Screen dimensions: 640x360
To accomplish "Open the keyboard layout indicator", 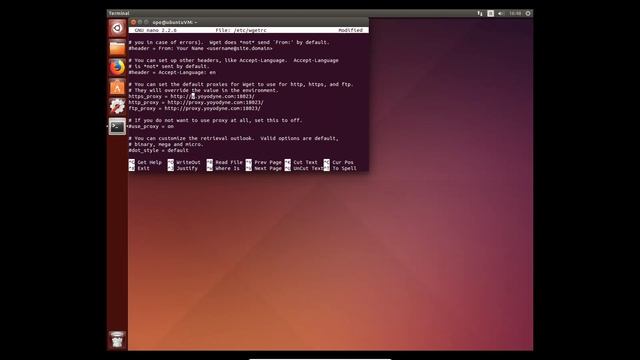I will 490,13.
